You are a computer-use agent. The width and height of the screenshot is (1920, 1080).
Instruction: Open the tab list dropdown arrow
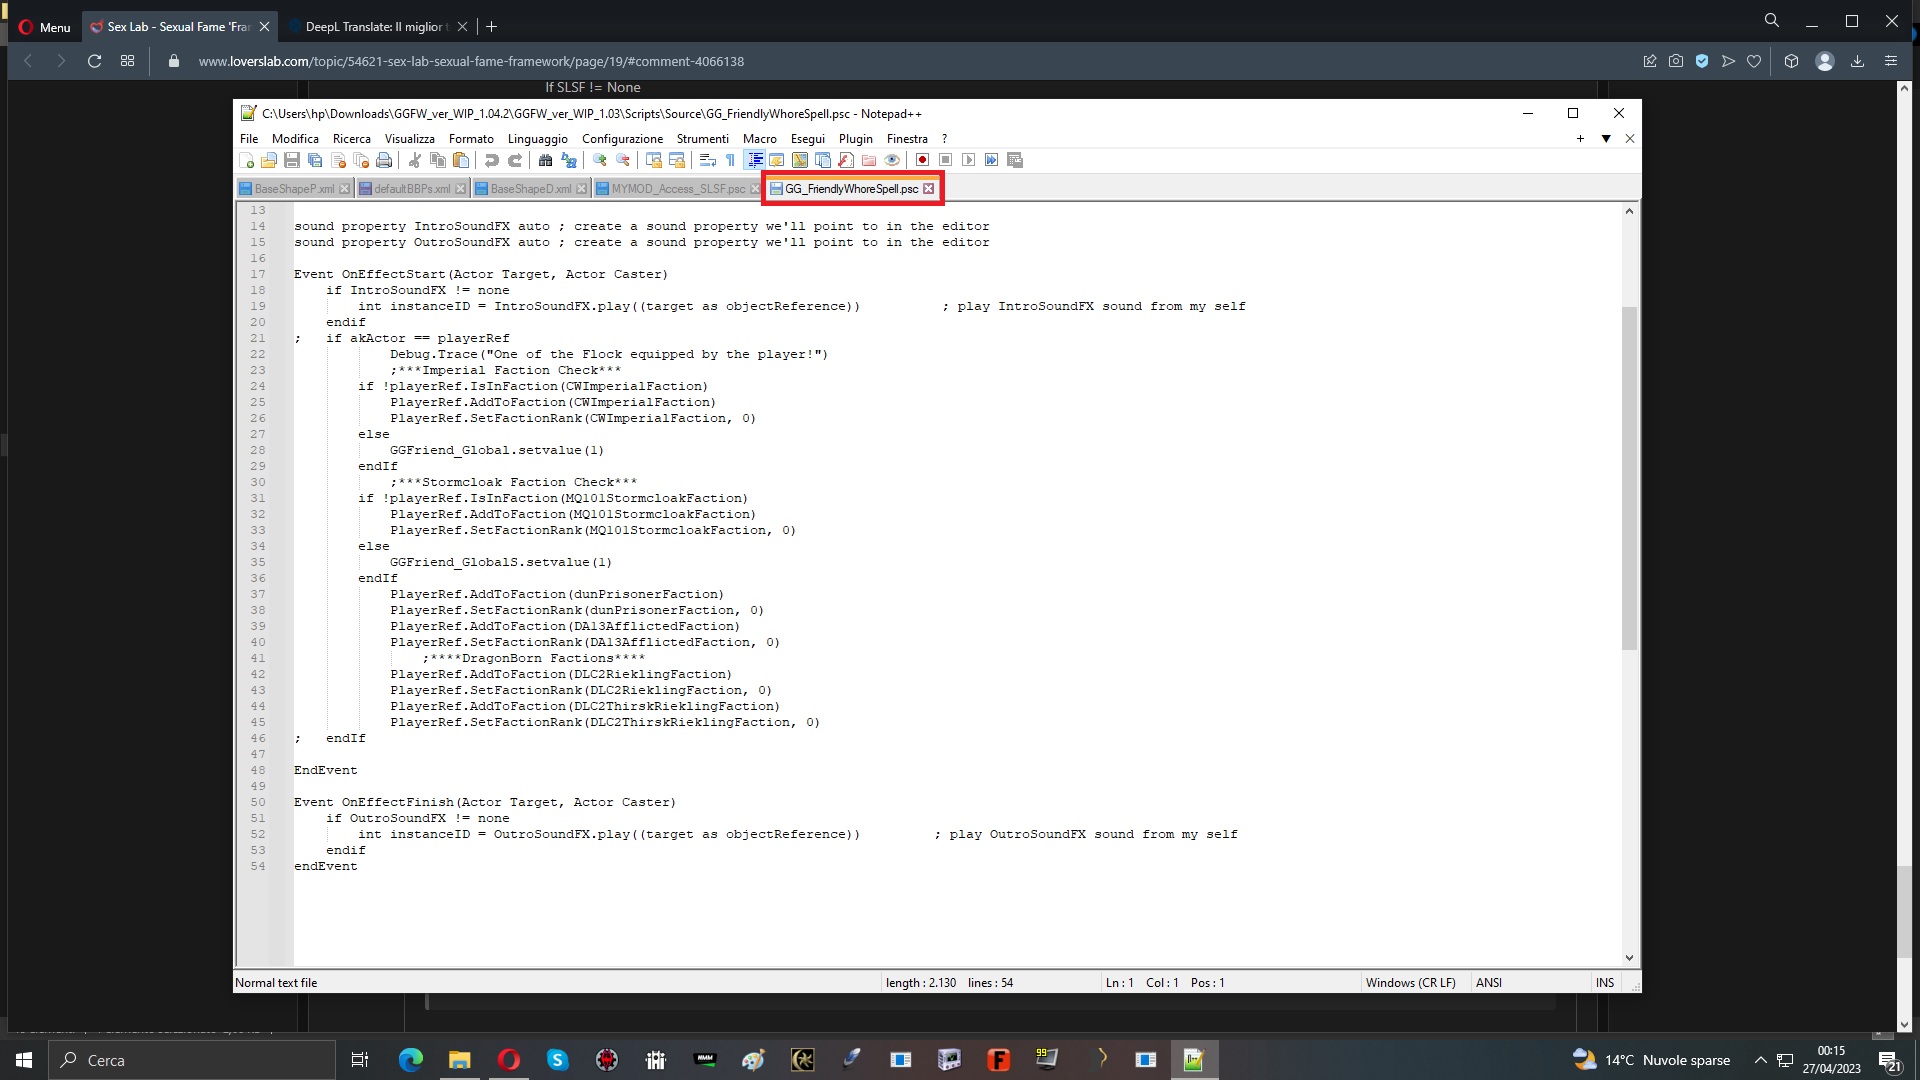click(x=1606, y=139)
